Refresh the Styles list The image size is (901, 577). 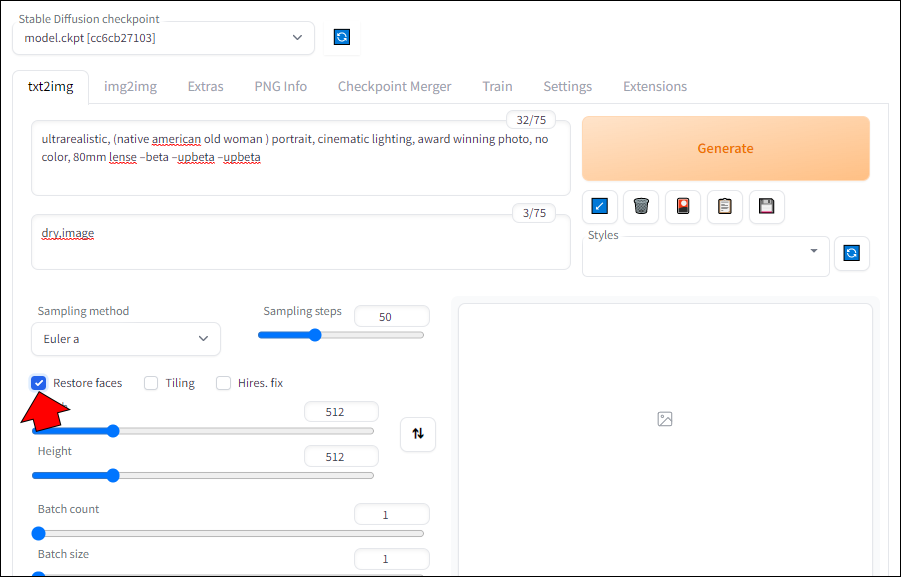click(x=851, y=253)
